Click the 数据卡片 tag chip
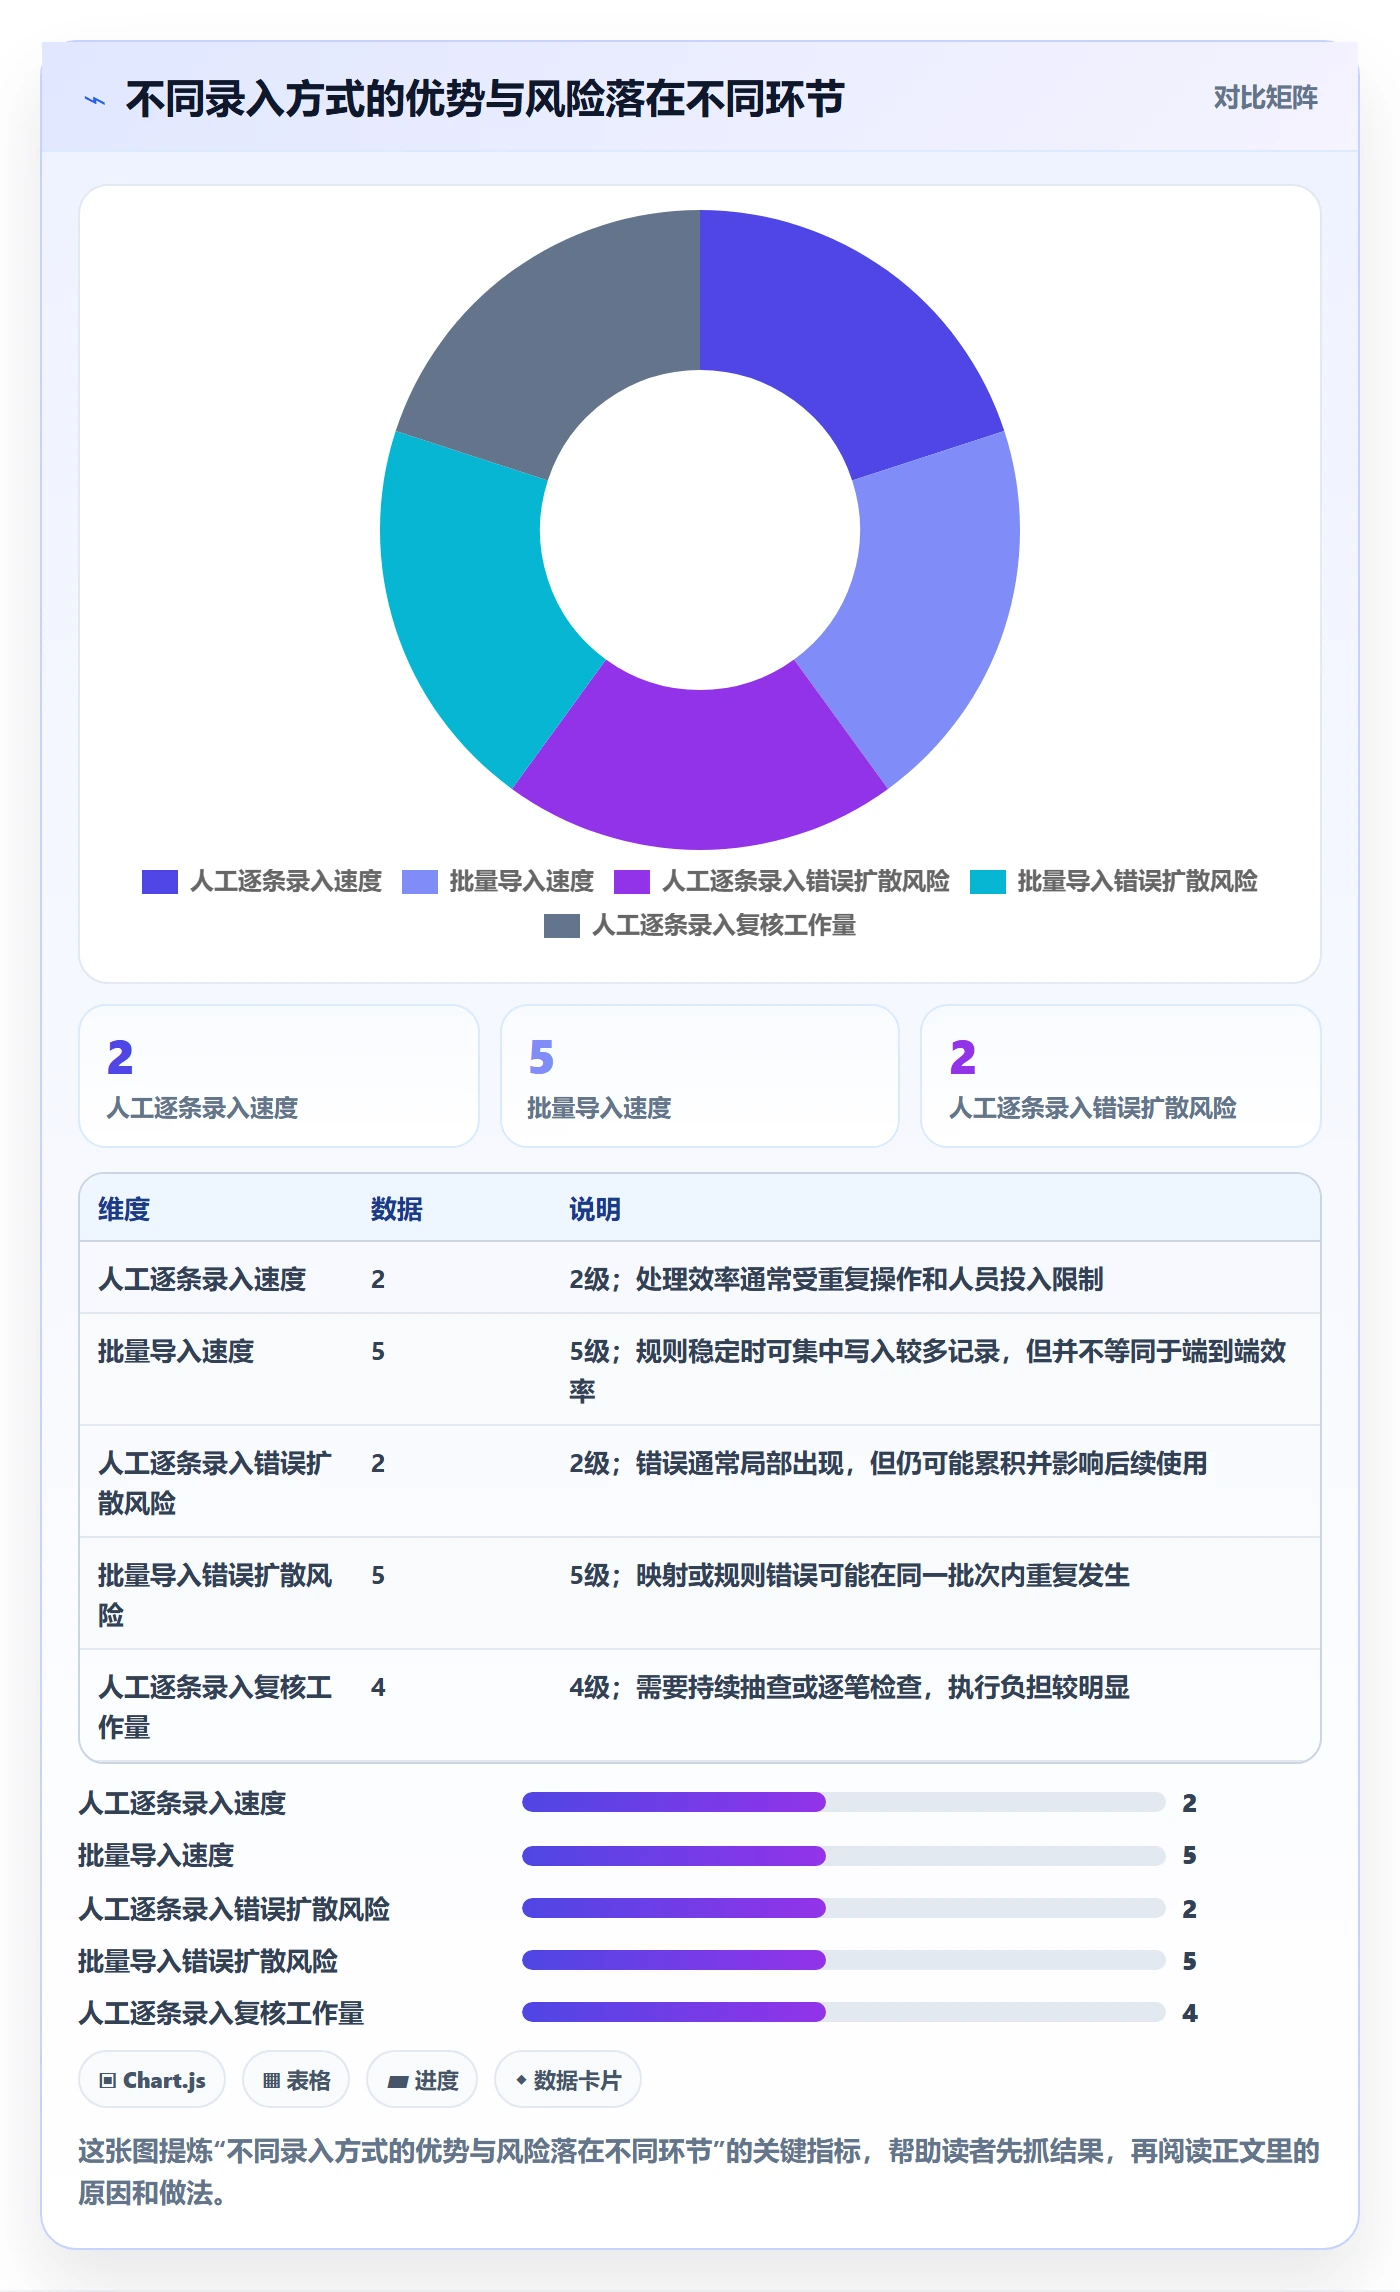Screen dimensions: 1400x2292 coord(568,2080)
